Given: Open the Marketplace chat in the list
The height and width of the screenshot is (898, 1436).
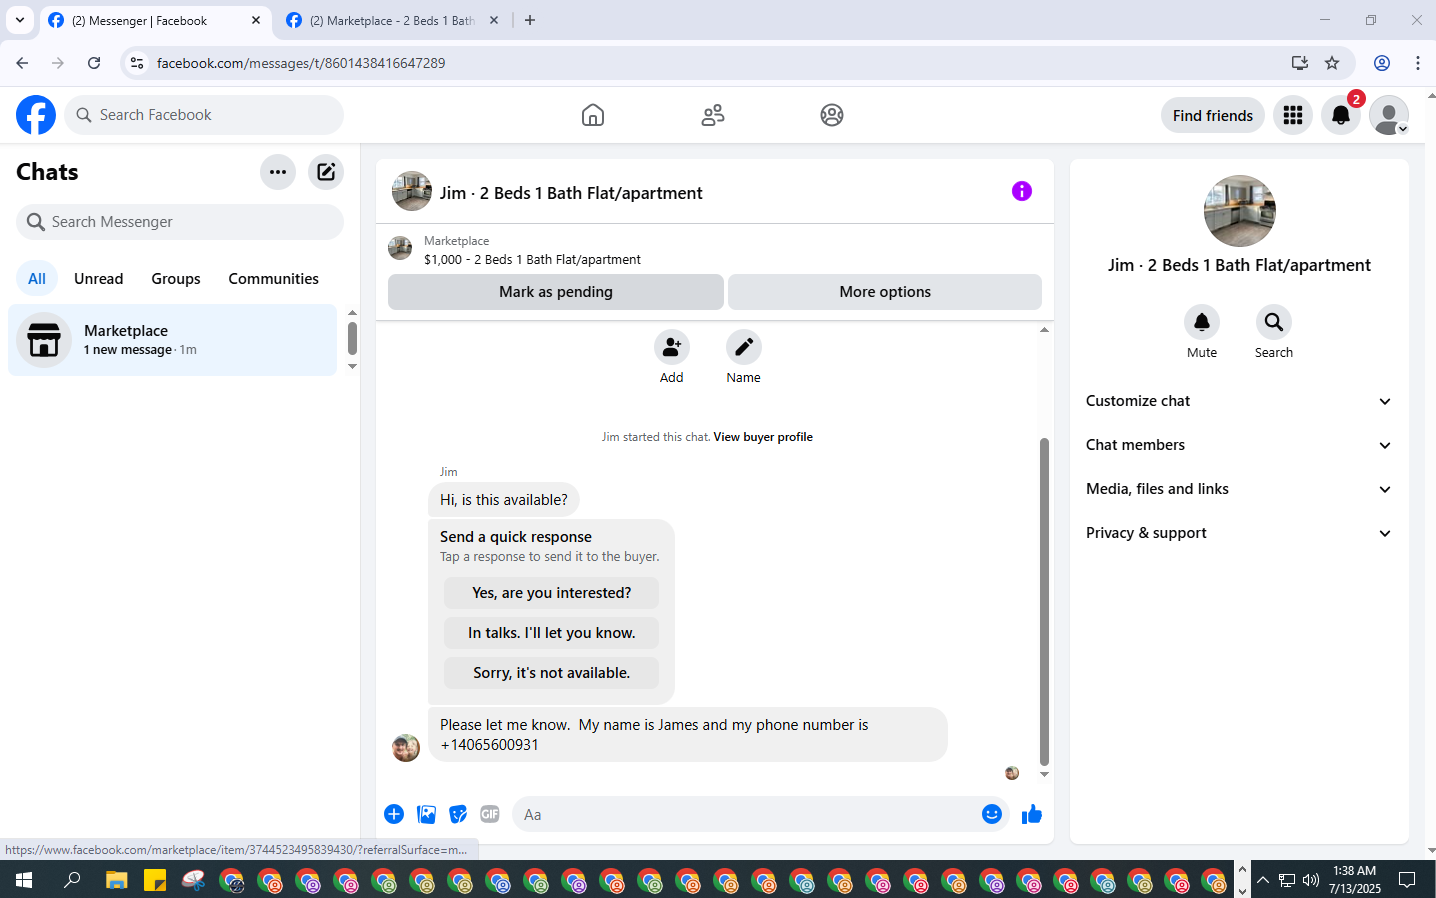Looking at the screenshot, I should click(x=173, y=340).
